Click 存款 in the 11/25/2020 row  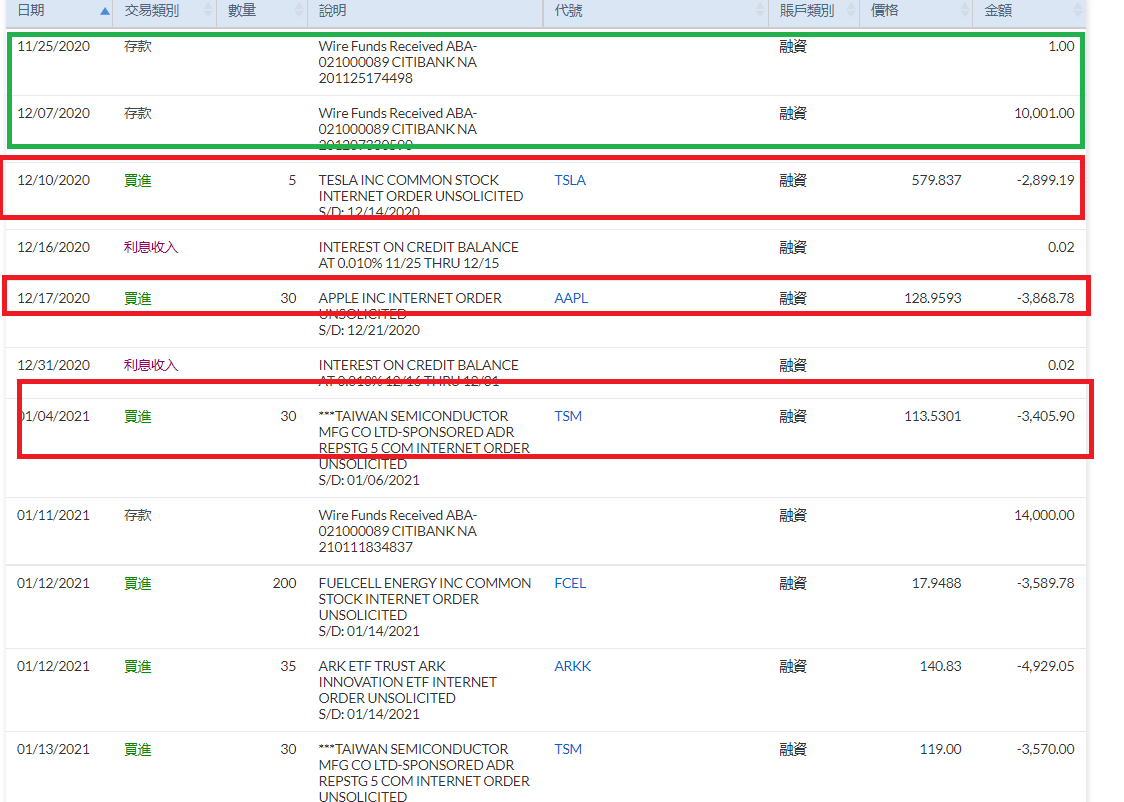click(138, 47)
